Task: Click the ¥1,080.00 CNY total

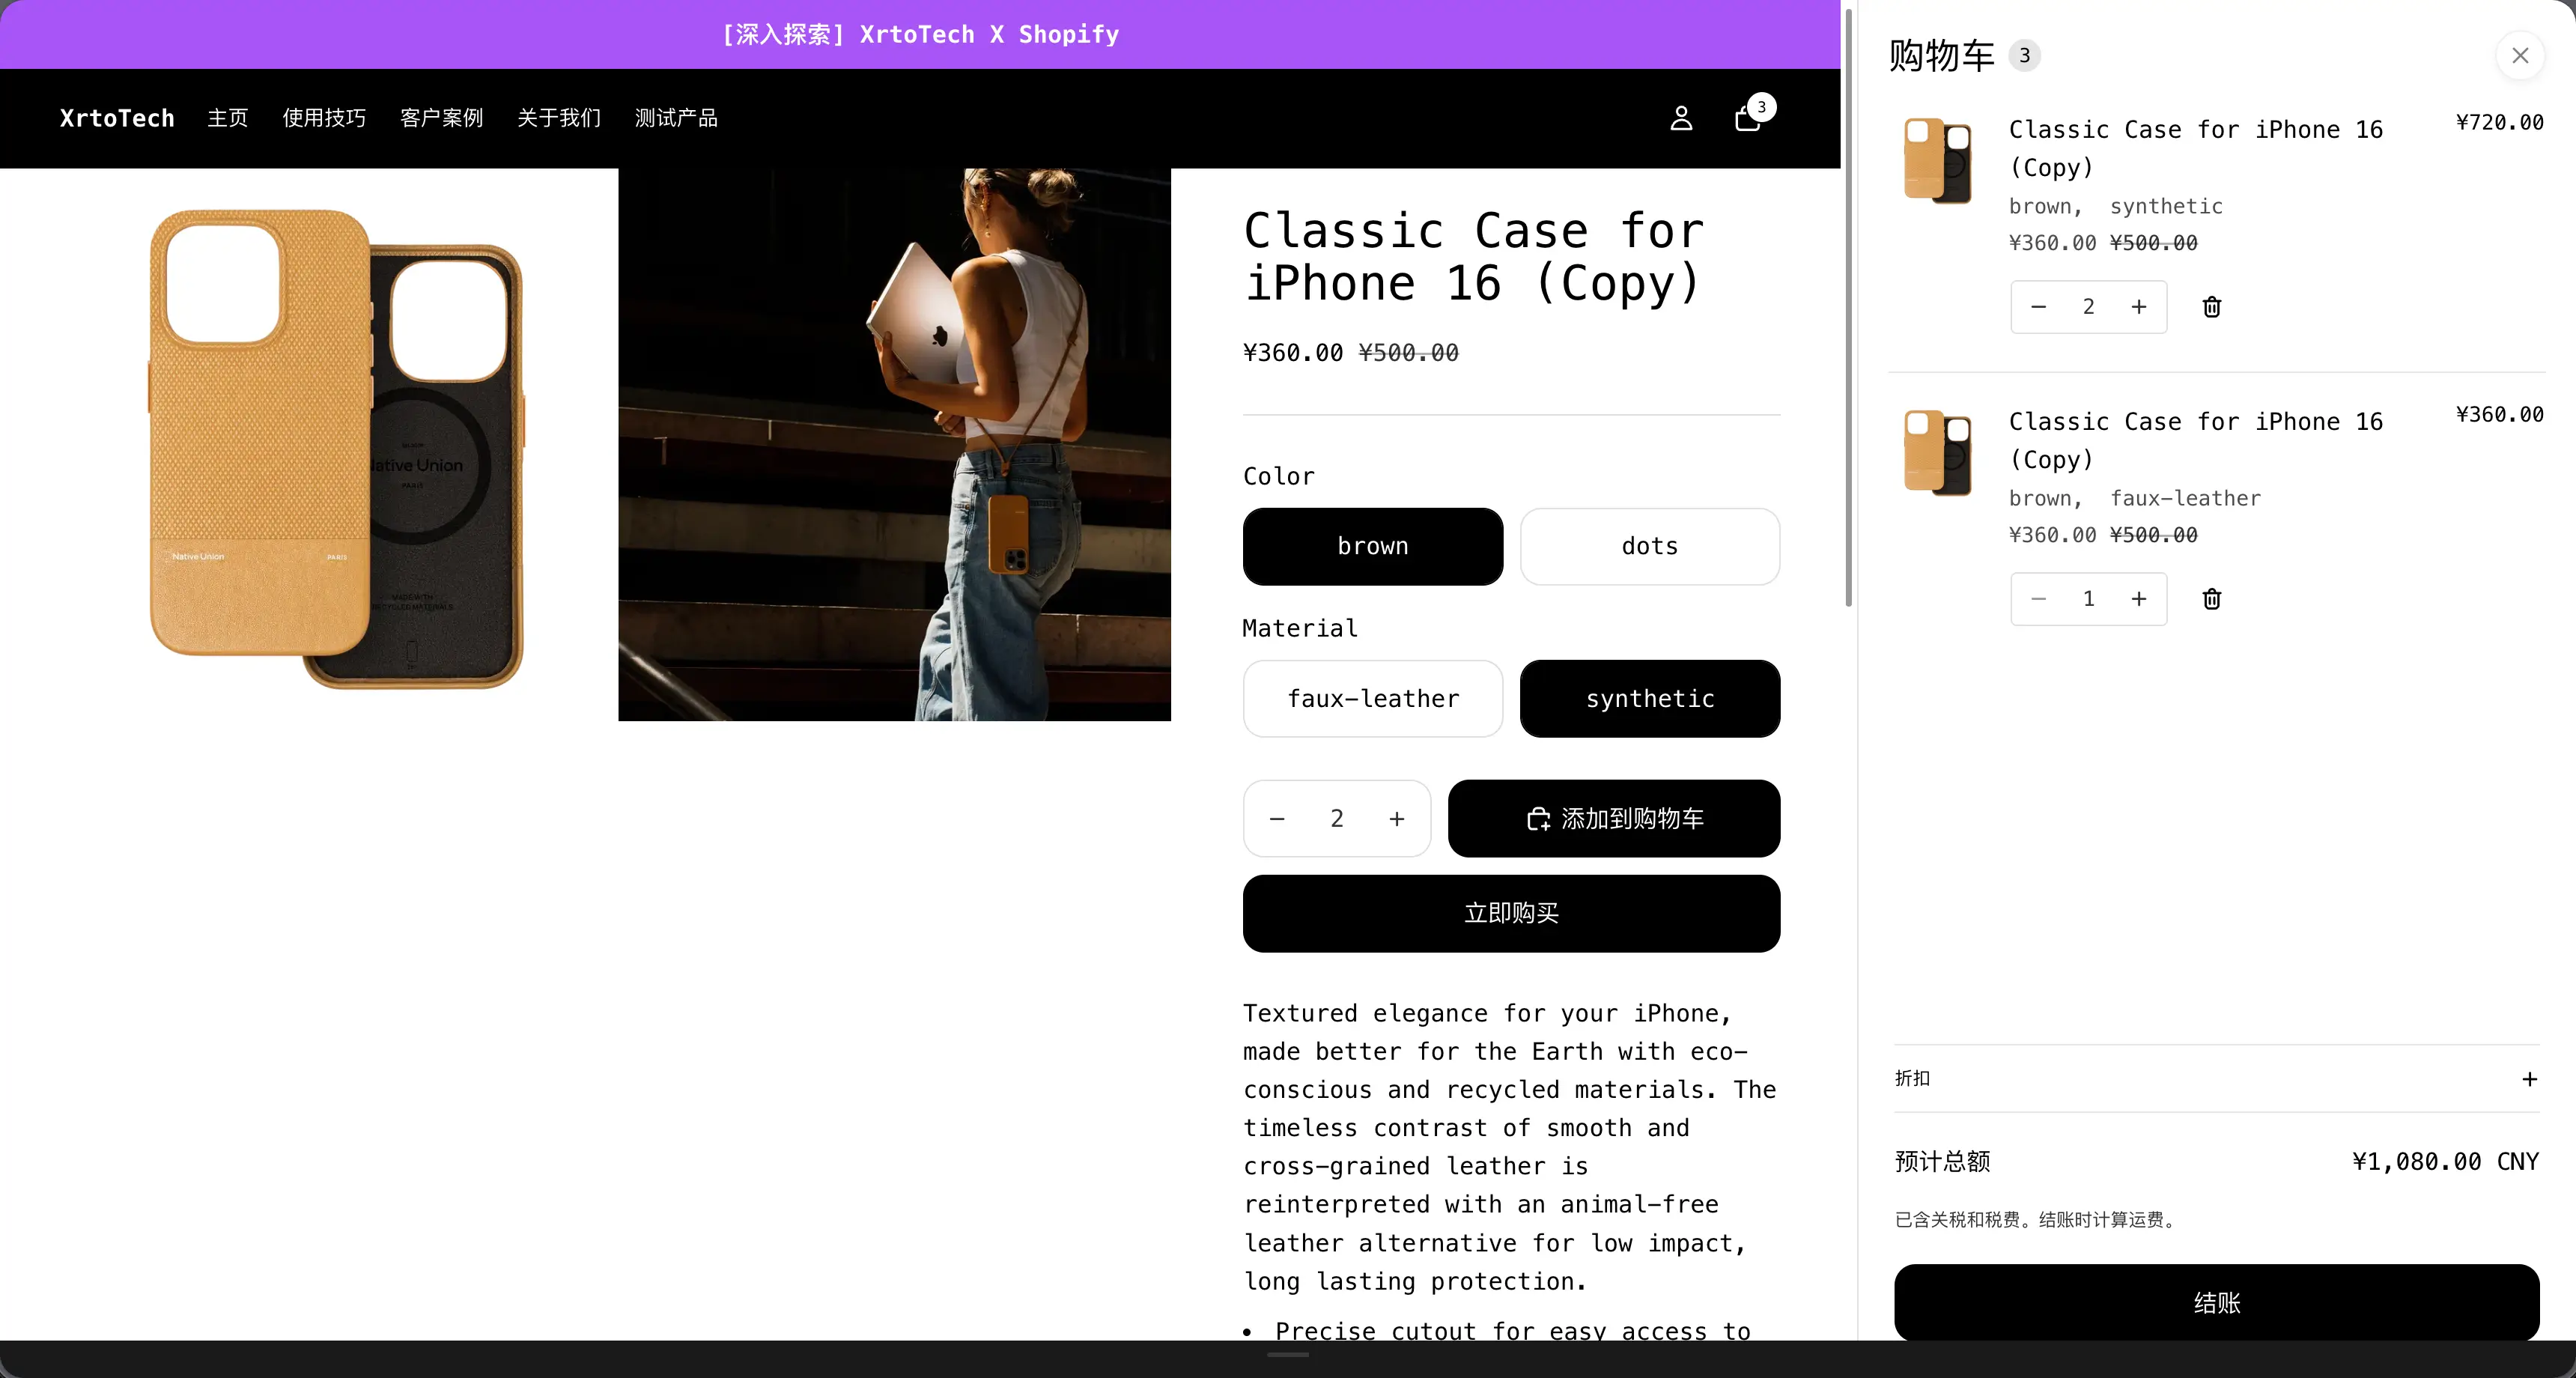Action: (2445, 1162)
